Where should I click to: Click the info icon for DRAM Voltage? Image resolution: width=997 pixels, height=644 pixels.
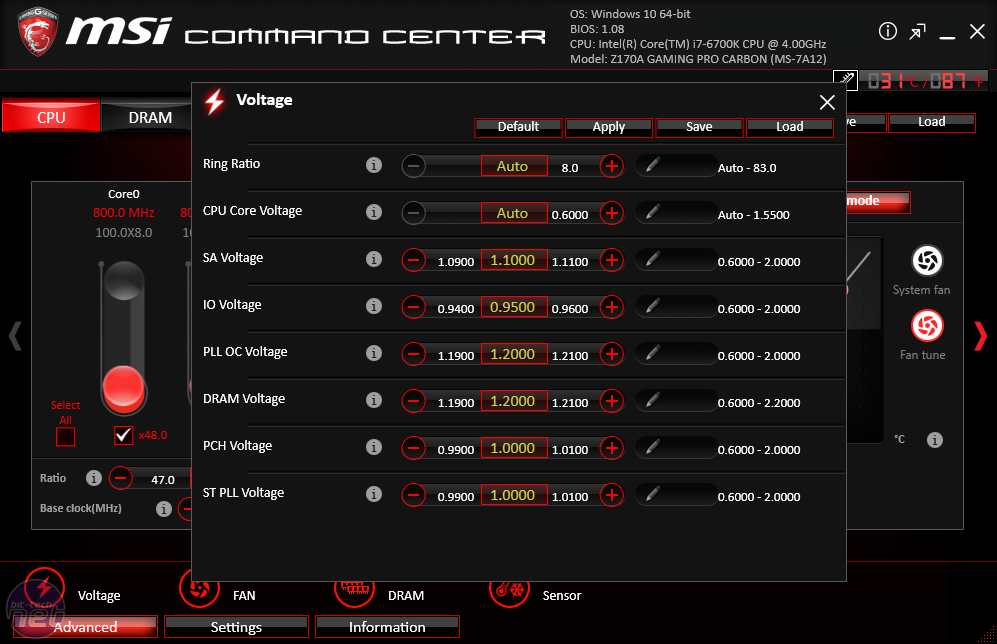click(x=374, y=401)
